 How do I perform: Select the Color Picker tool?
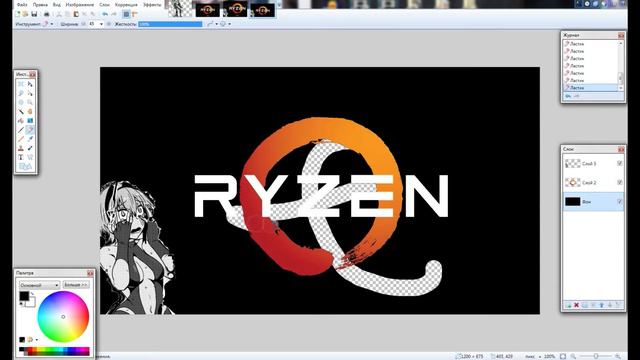[x=30, y=139]
